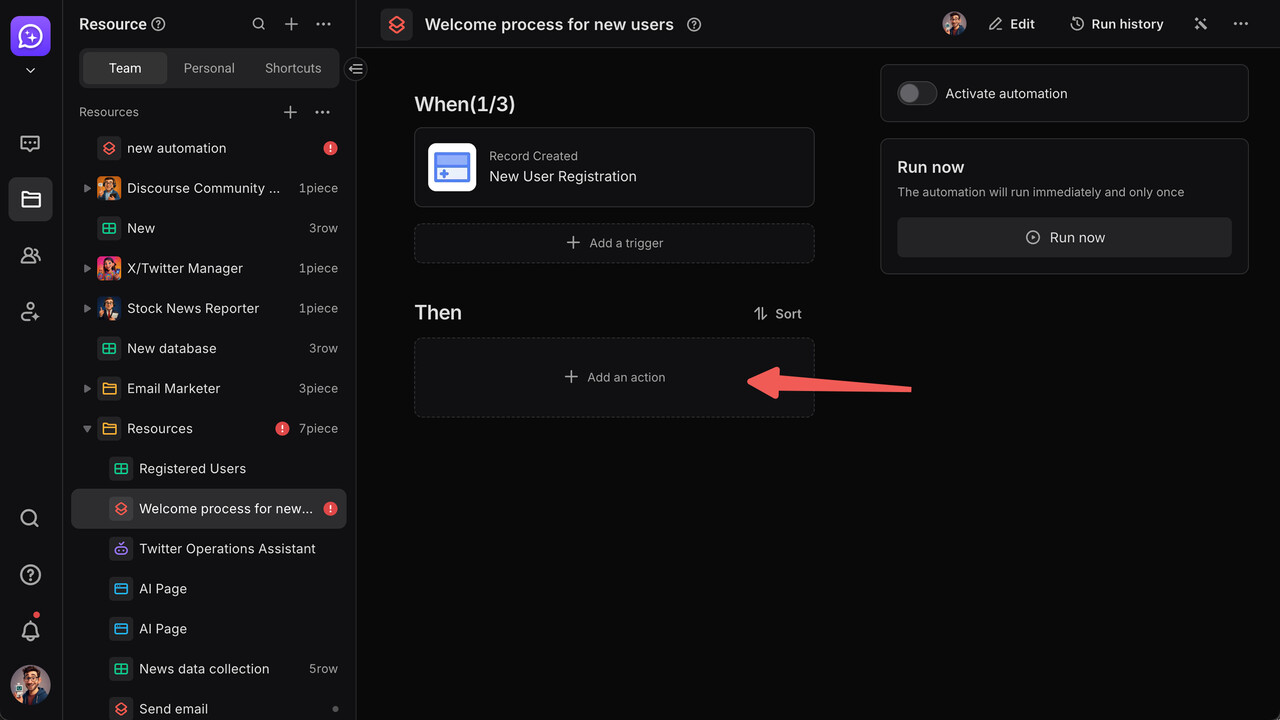The width and height of the screenshot is (1280, 720).
Task: Expand the Discourse Community folder
Action: (87, 188)
